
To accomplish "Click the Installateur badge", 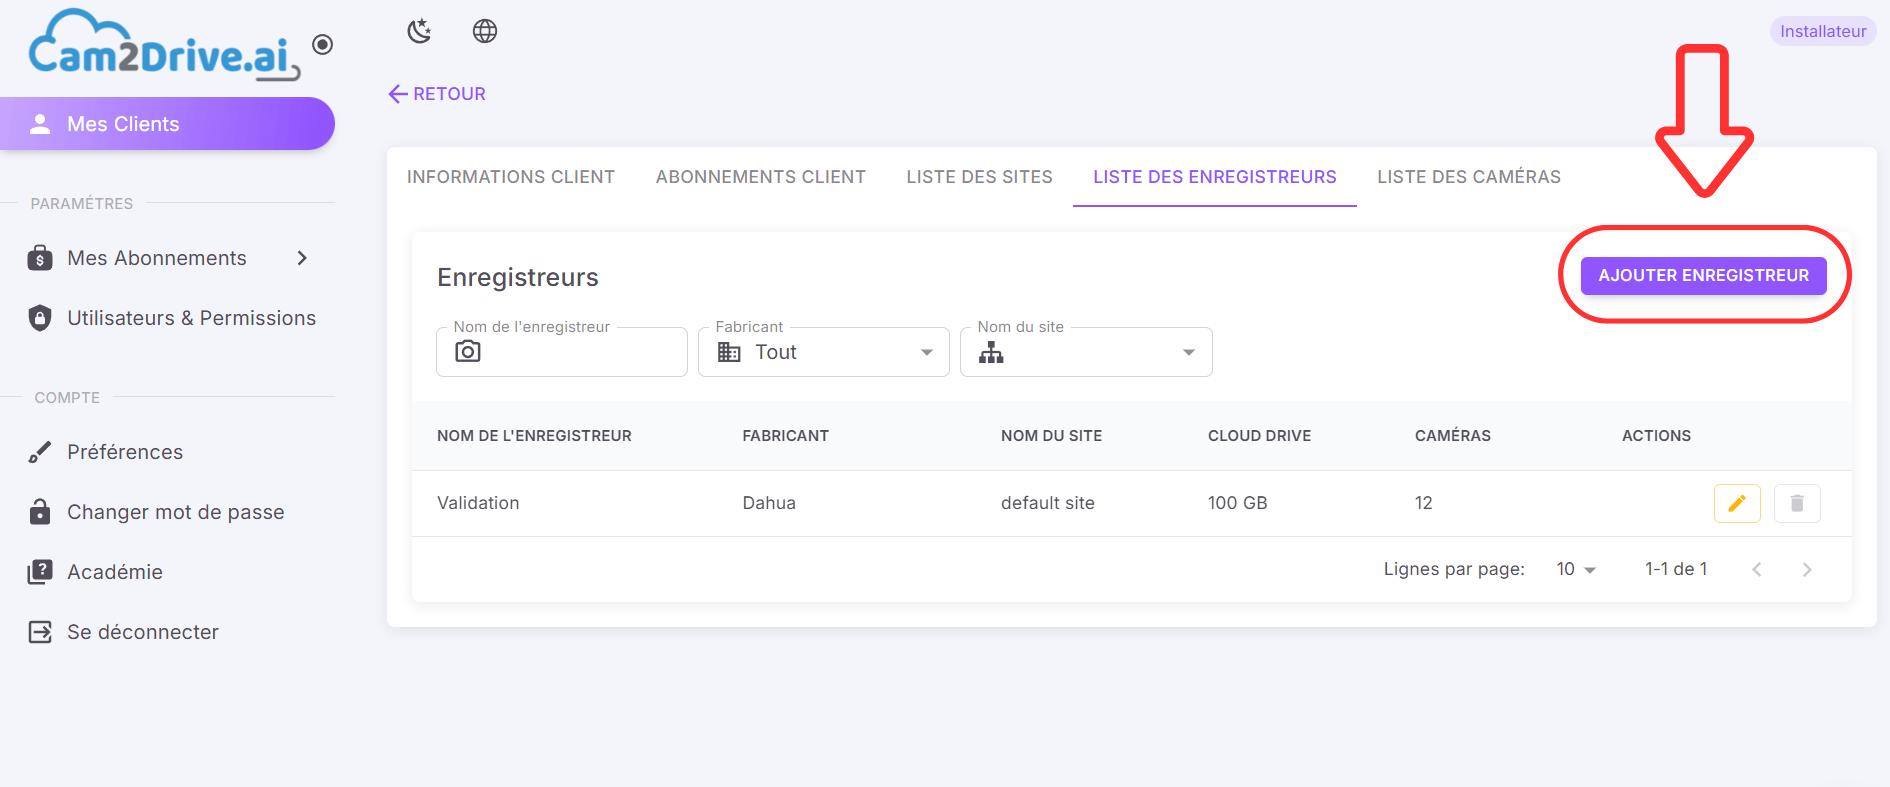I will 1822,31.
